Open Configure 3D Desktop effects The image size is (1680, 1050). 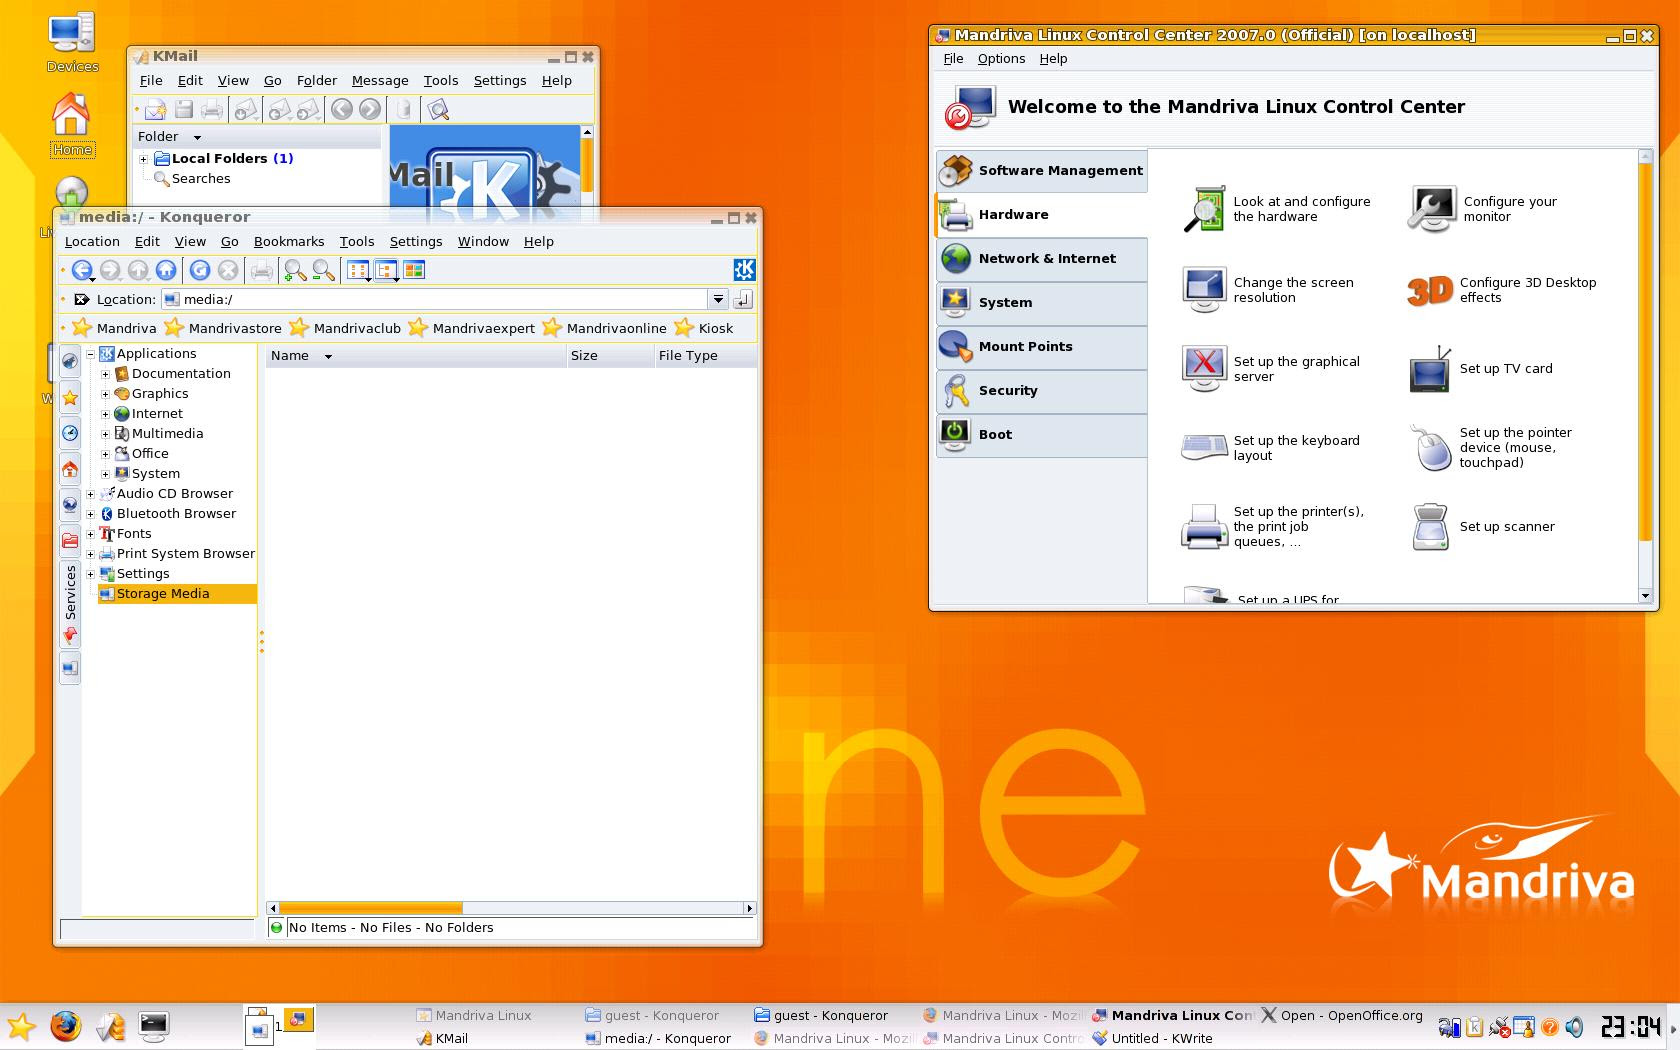(x=1502, y=290)
